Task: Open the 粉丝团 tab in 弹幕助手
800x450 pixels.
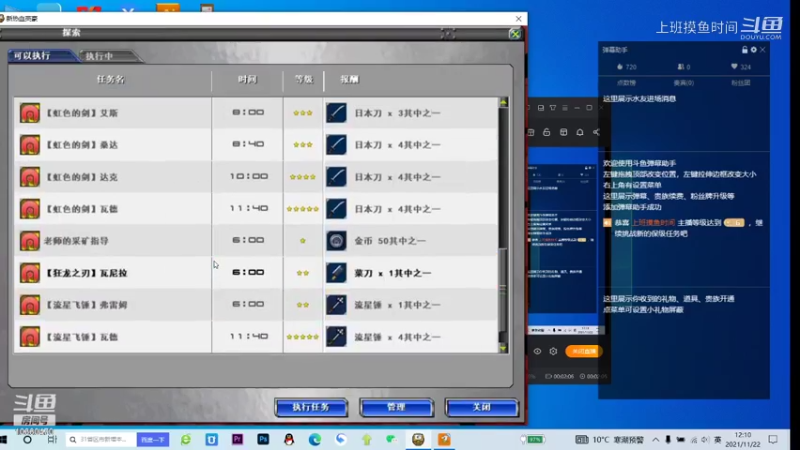Action: click(x=740, y=83)
